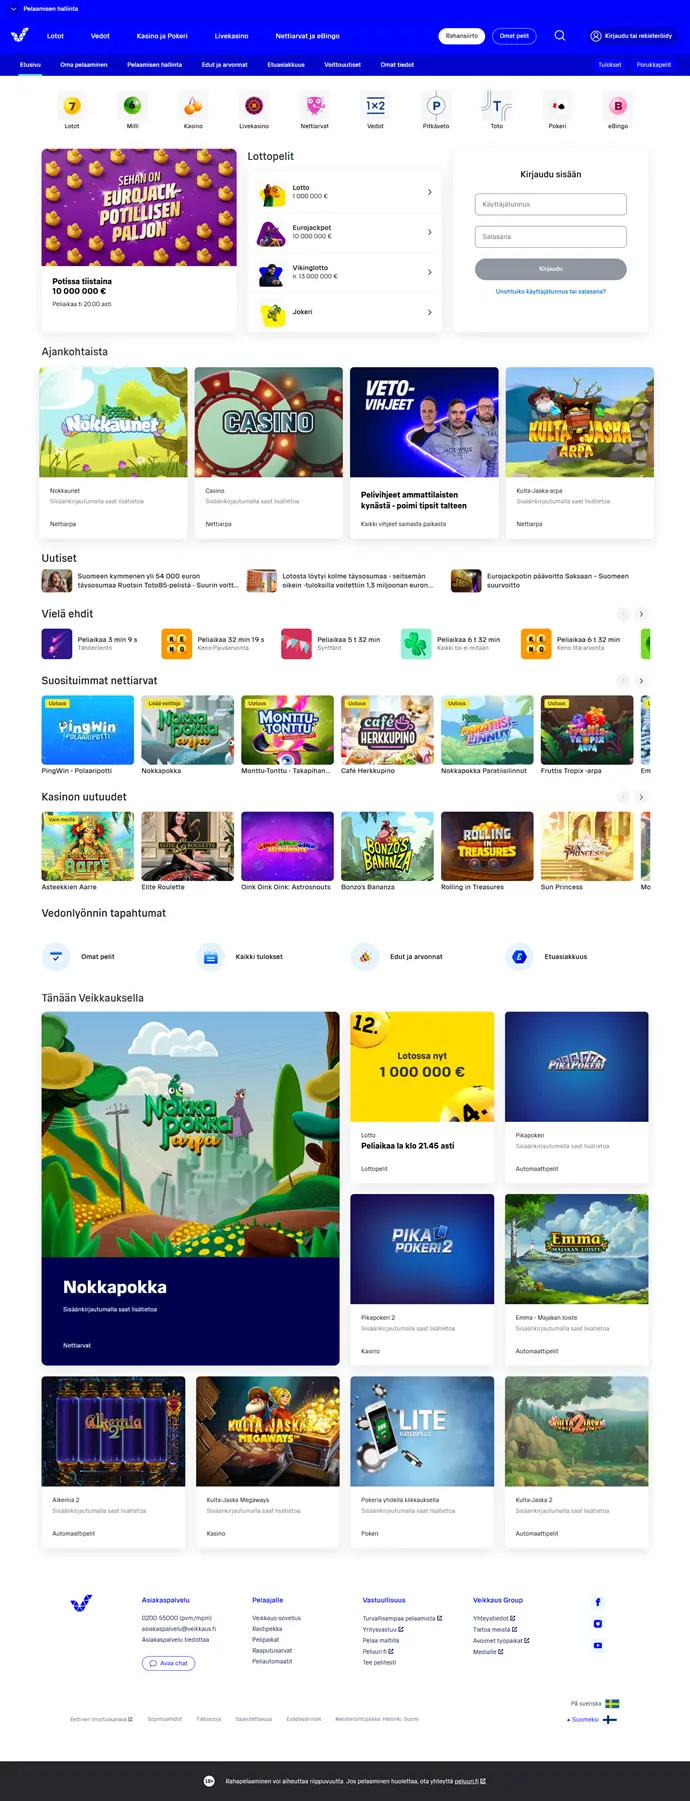Click the Veikkaus logo in header
Viewport: 690px width, 1801px height.
pyautogui.click(x=20, y=35)
